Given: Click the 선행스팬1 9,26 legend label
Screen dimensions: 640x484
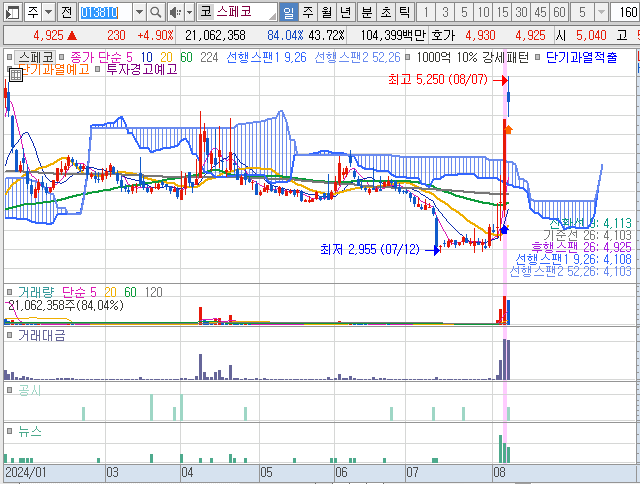Looking at the screenshot, I should 266,58.
